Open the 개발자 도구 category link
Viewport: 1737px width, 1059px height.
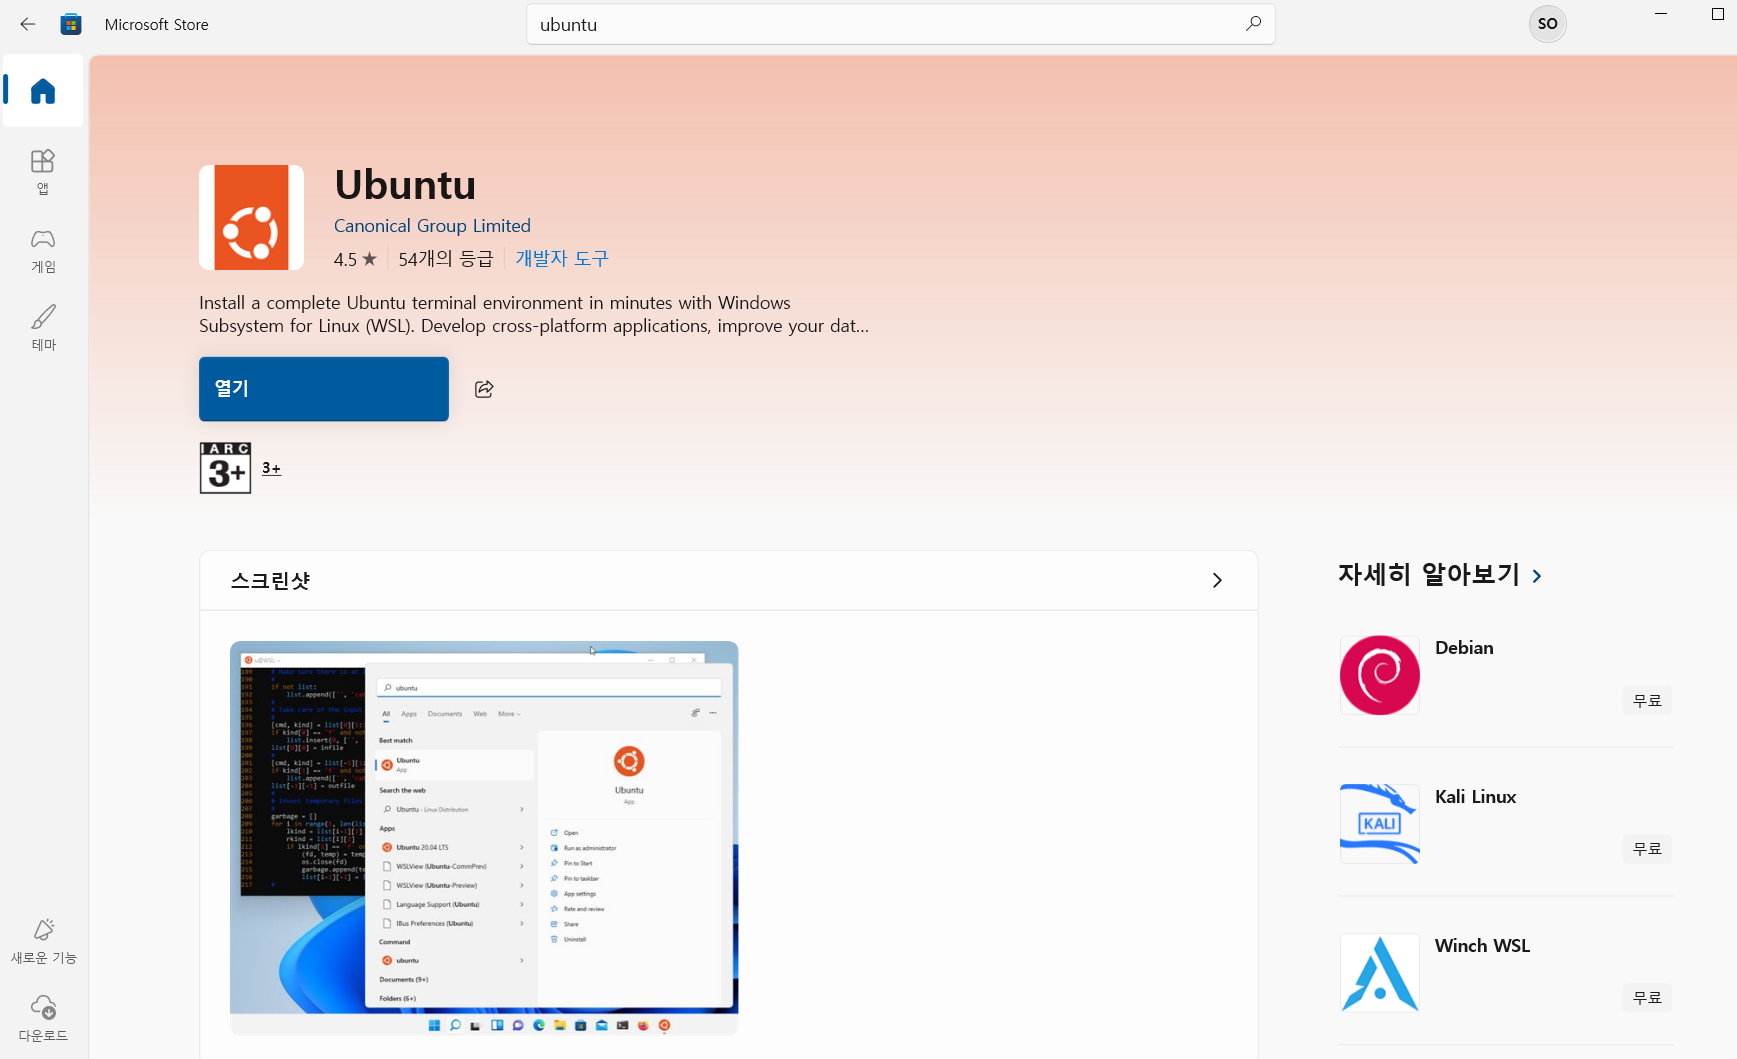[562, 259]
